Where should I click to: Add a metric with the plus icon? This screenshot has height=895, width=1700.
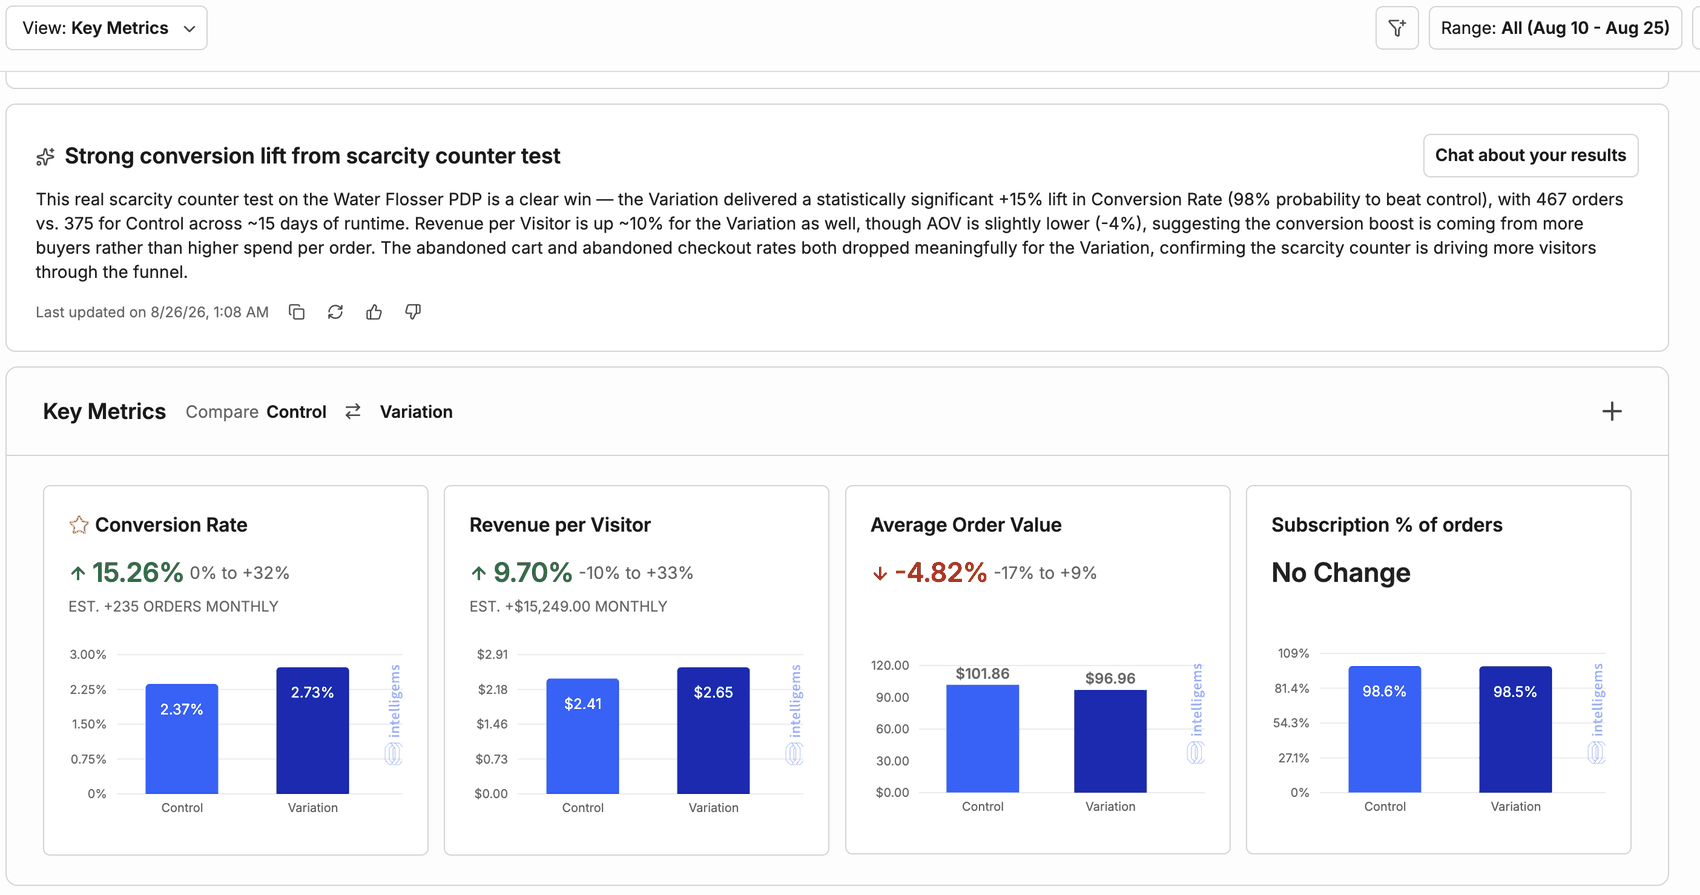[1611, 411]
